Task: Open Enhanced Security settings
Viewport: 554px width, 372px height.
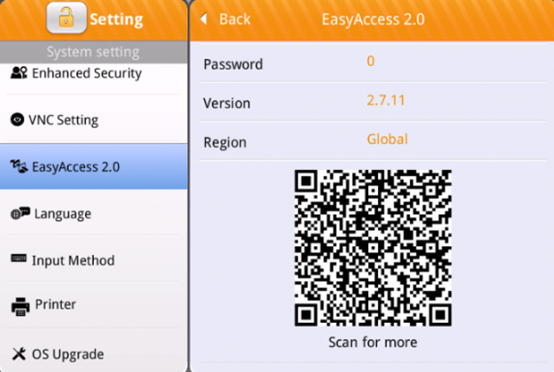Action: [94, 78]
